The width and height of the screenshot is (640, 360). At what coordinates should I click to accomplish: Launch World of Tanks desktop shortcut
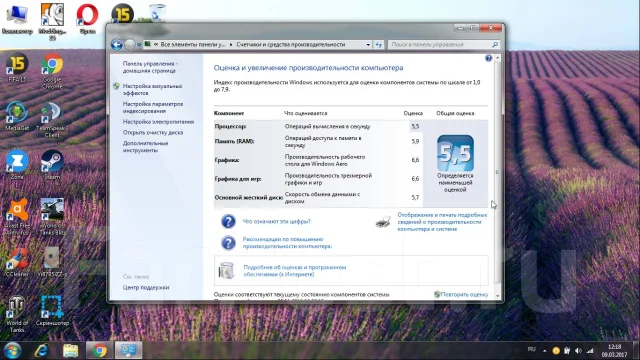(x=17, y=314)
